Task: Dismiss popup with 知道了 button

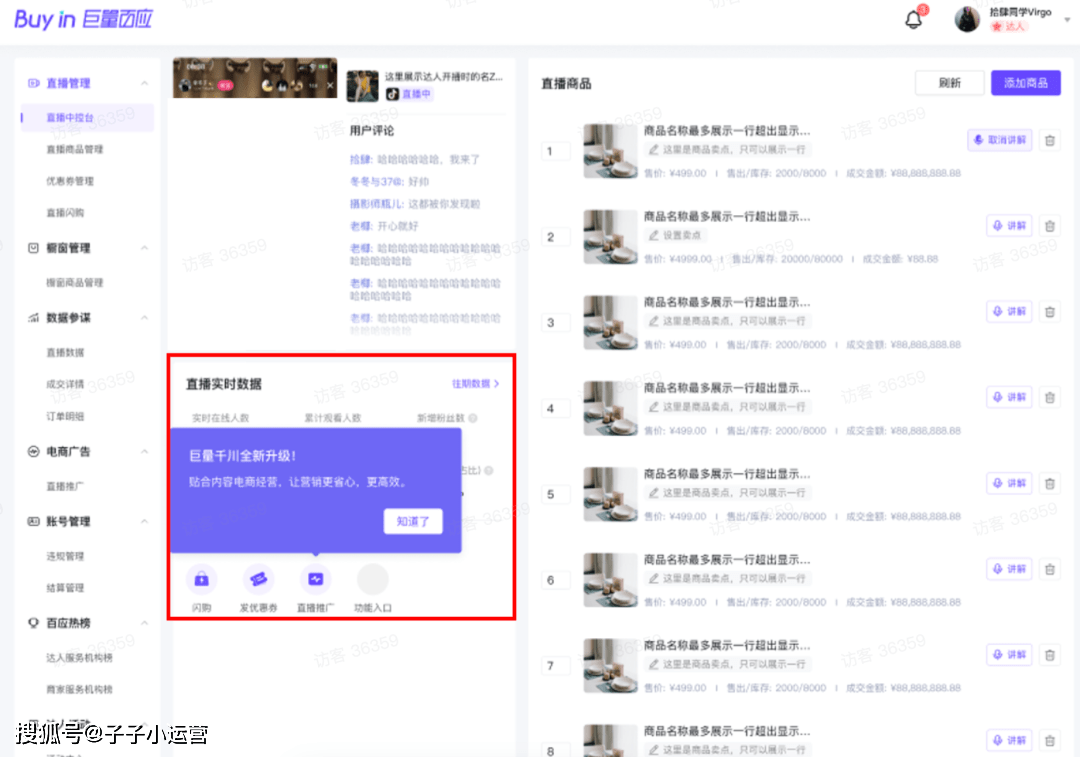Action: tap(413, 521)
